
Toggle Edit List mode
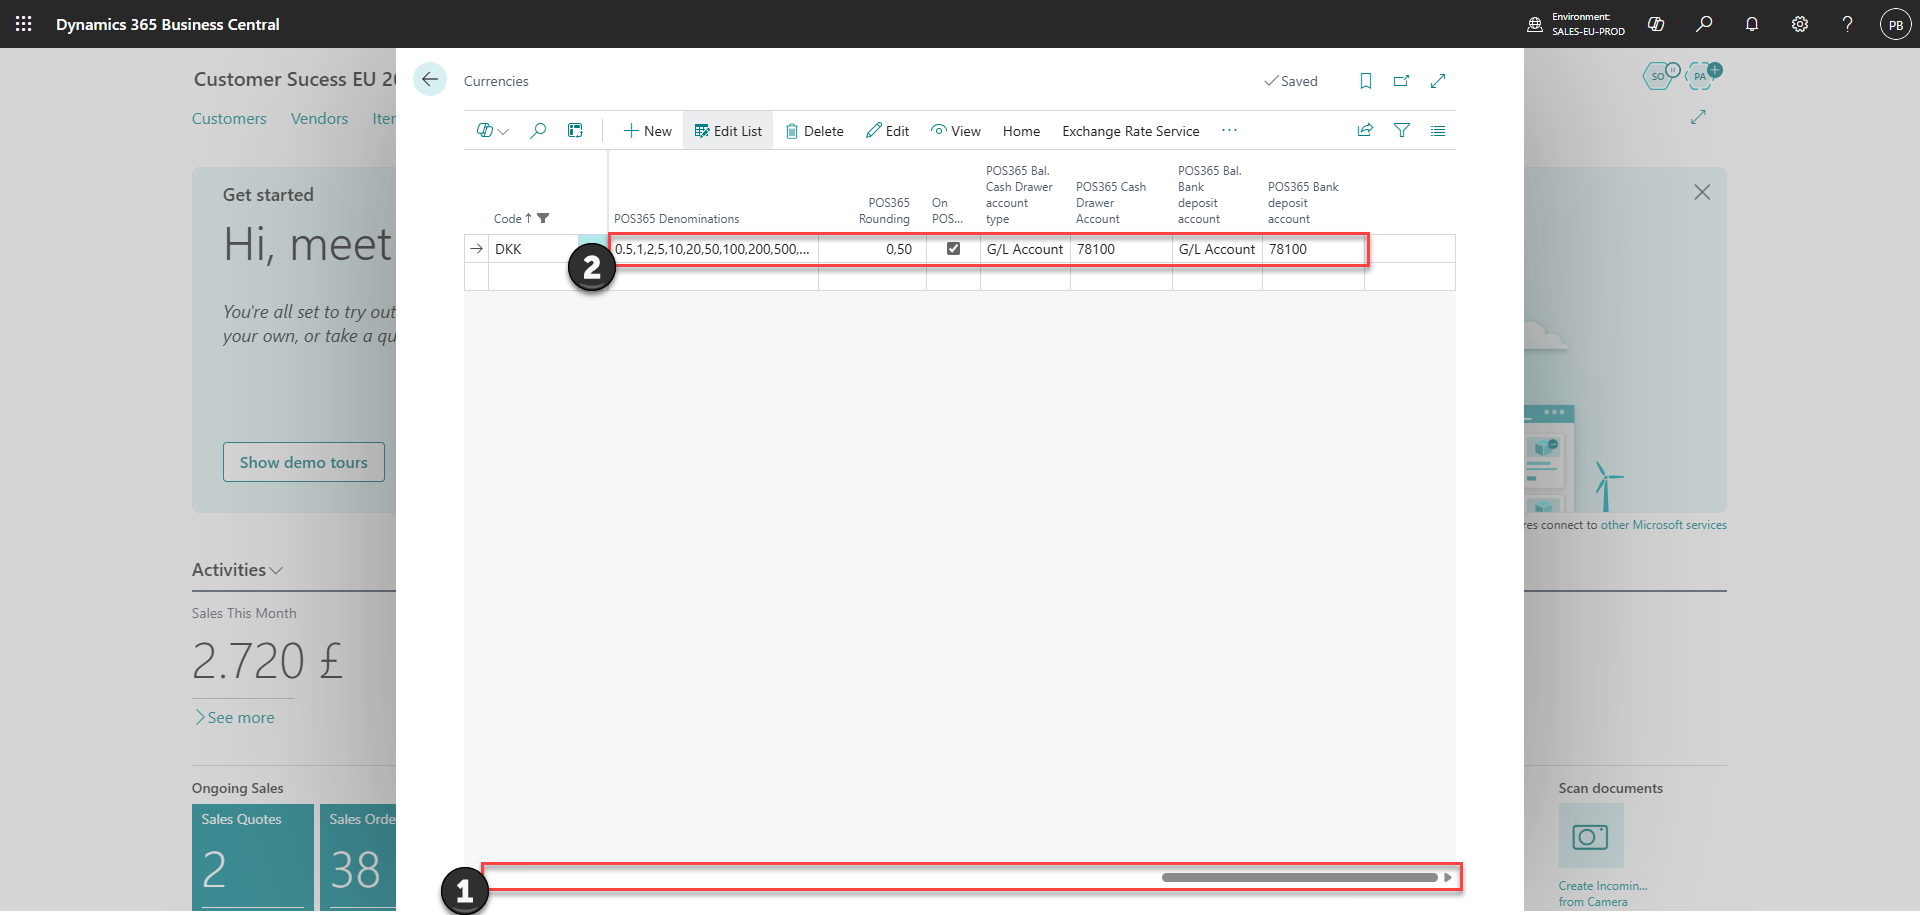point(728,131)
